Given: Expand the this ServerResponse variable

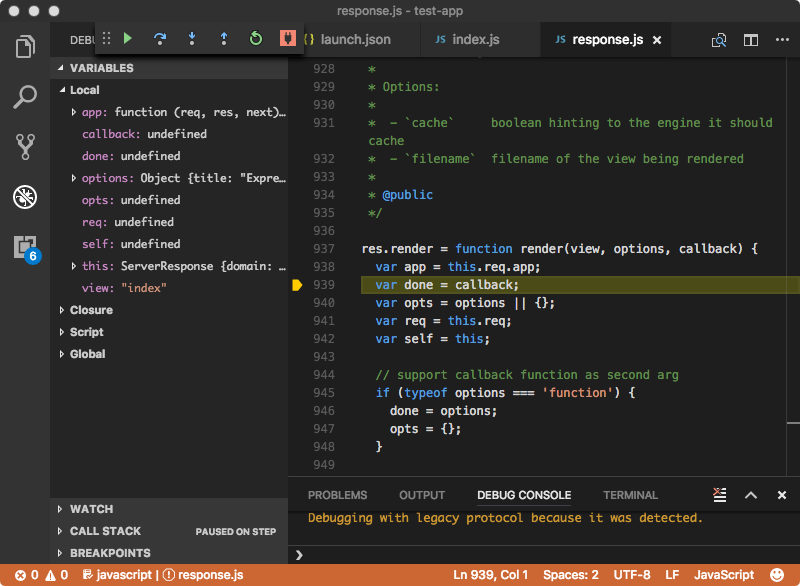Looking at the screenshot, I should click(73, 266).
